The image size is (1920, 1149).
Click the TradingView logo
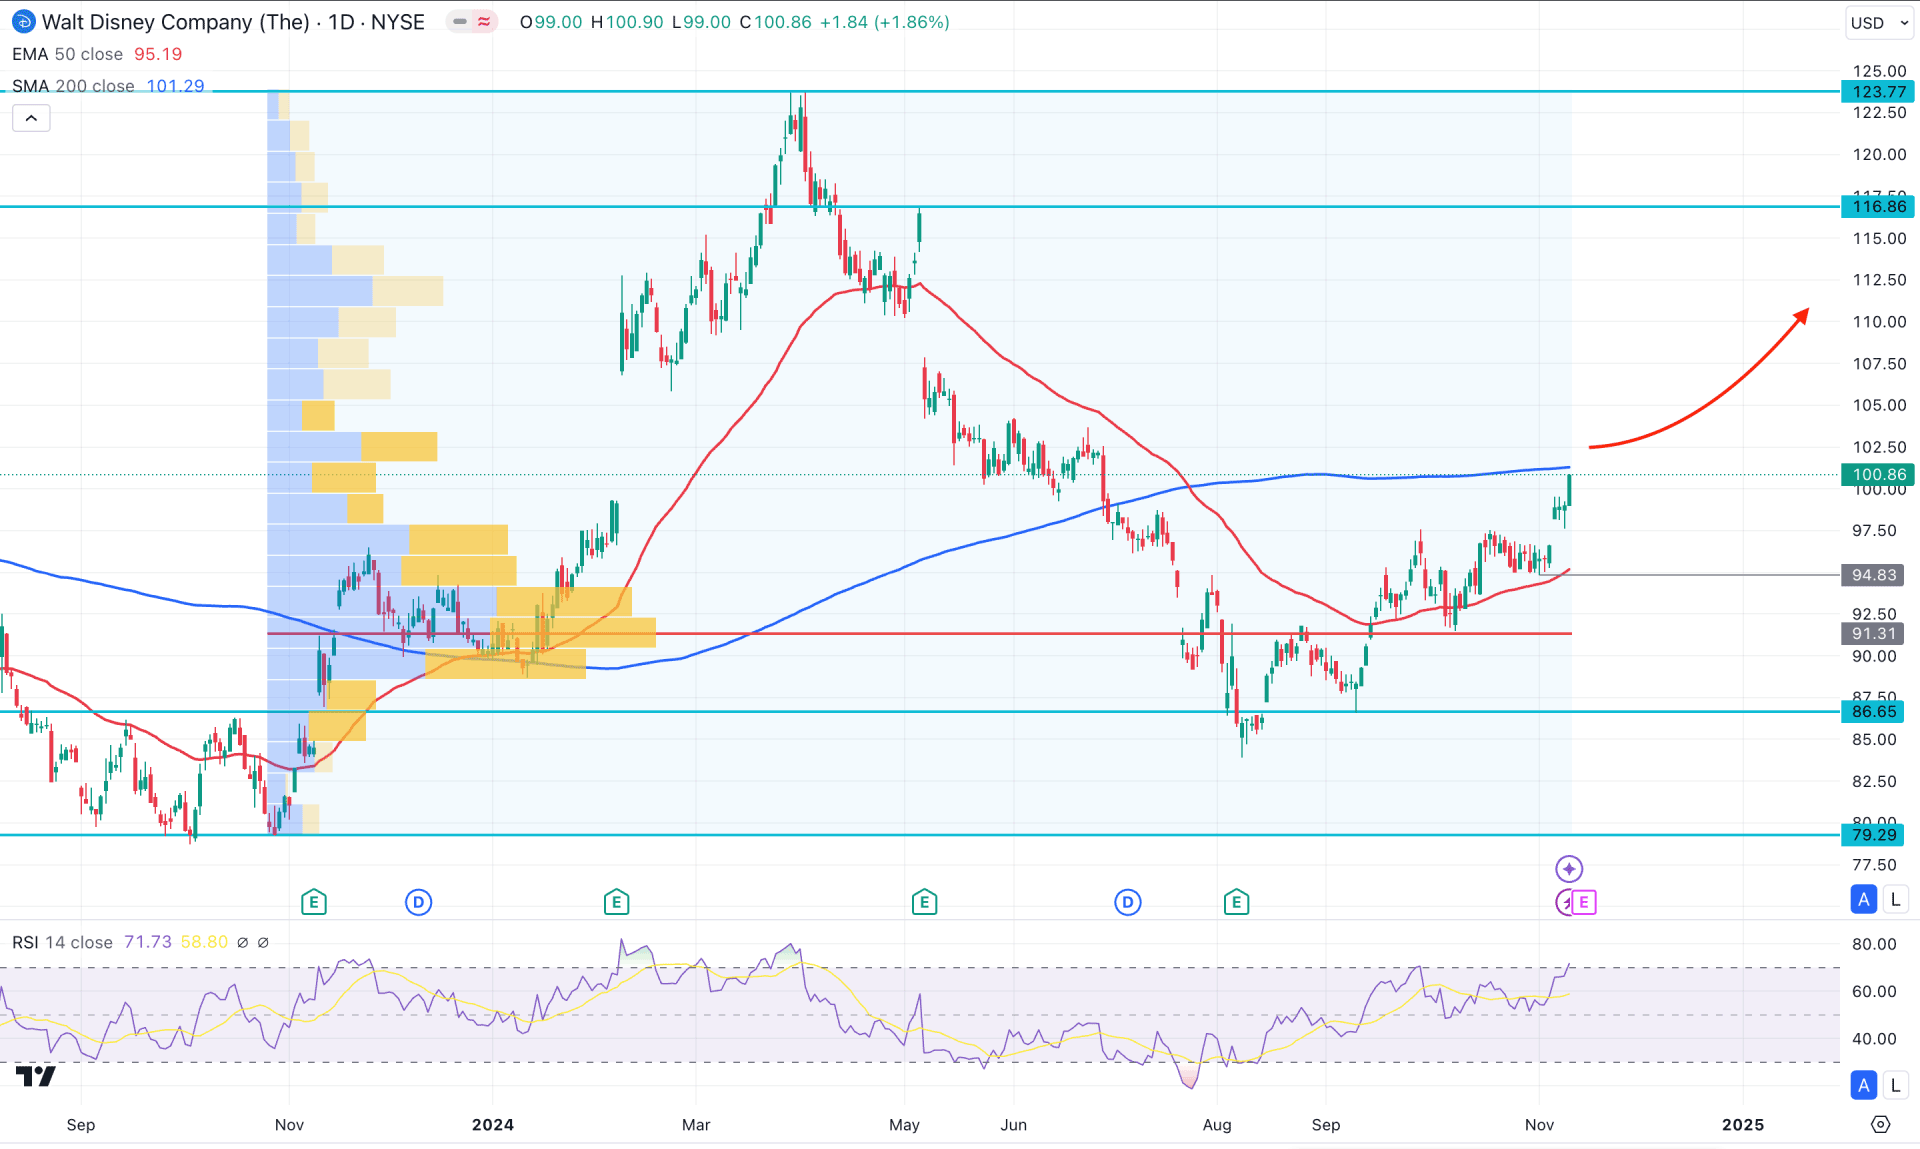coord(36,1076)
